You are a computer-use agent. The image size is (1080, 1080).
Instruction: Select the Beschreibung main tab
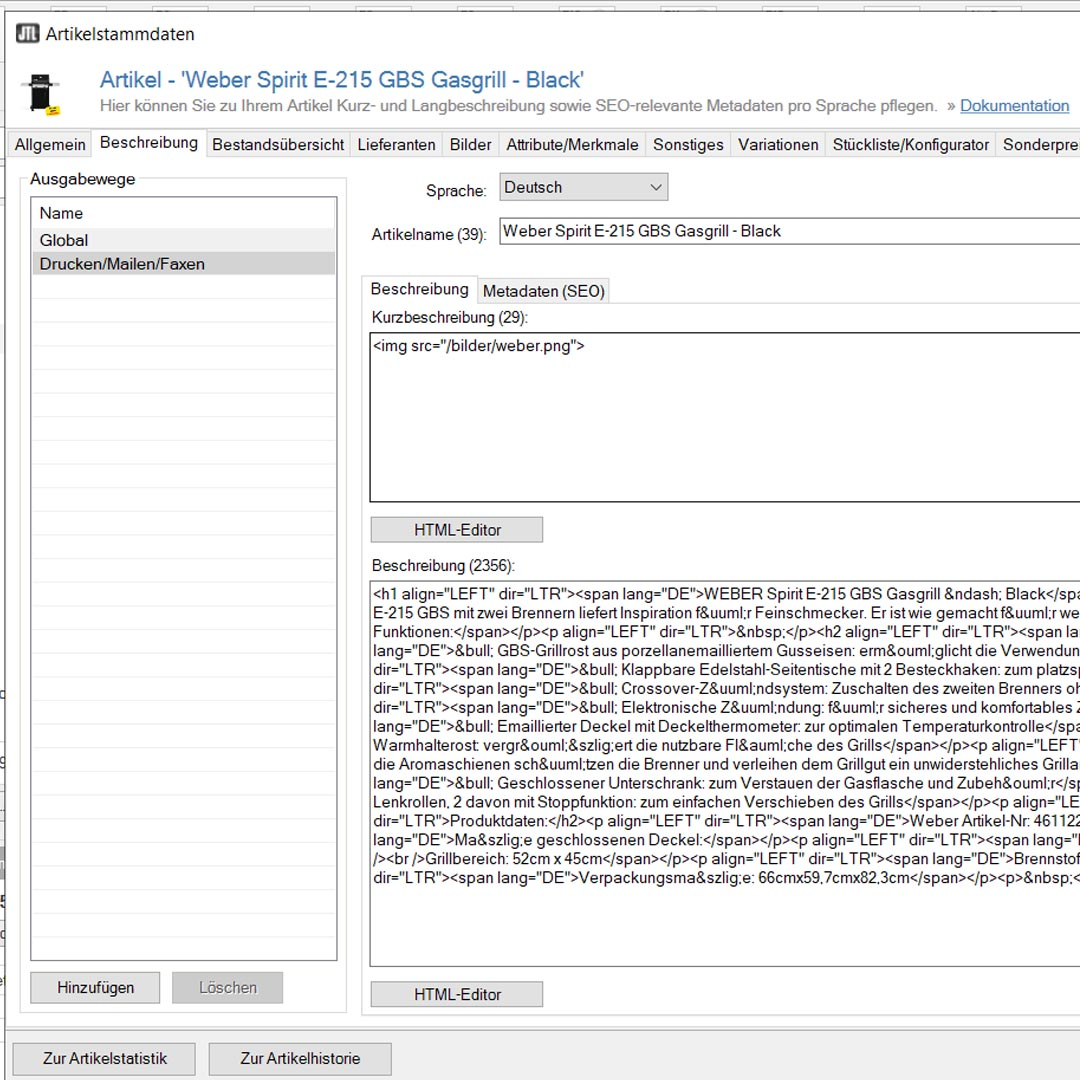(149, 143)
